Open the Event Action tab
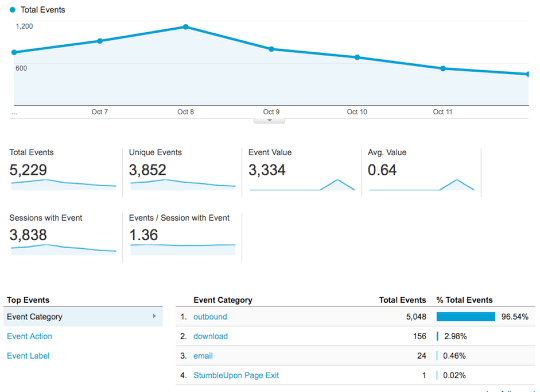Image resolution: width=540 pixels, height=392 pixels. (30, 336)
